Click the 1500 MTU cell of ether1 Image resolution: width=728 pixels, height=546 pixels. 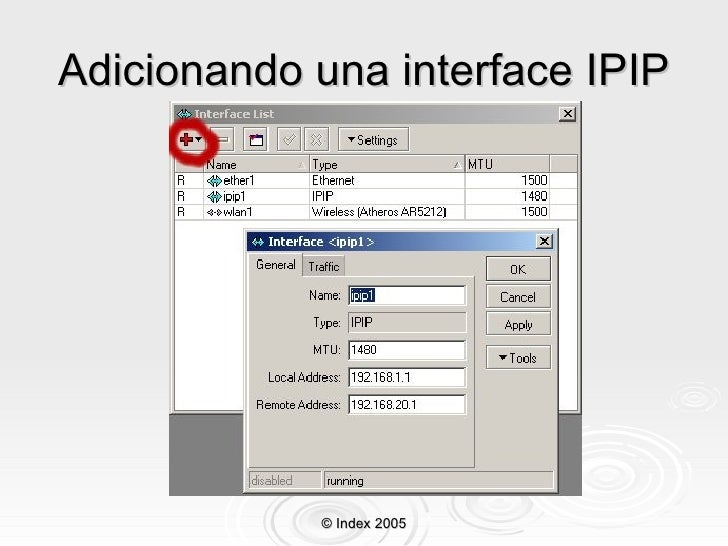[507, 181]
